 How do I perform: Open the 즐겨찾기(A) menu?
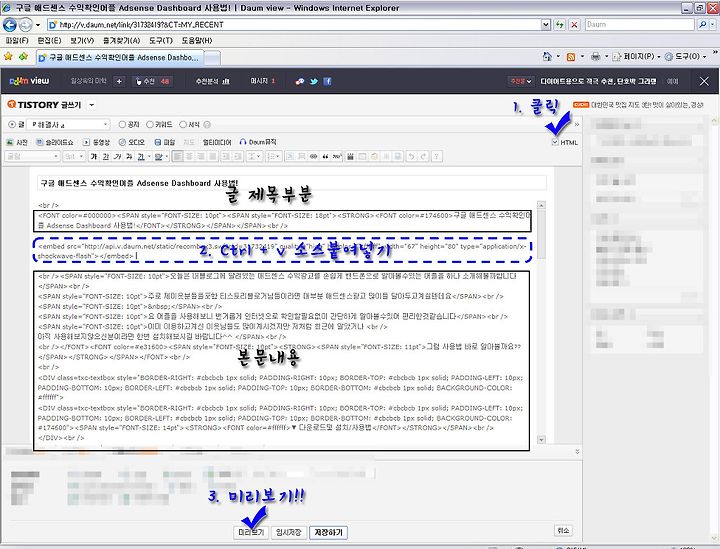[121, 40]
